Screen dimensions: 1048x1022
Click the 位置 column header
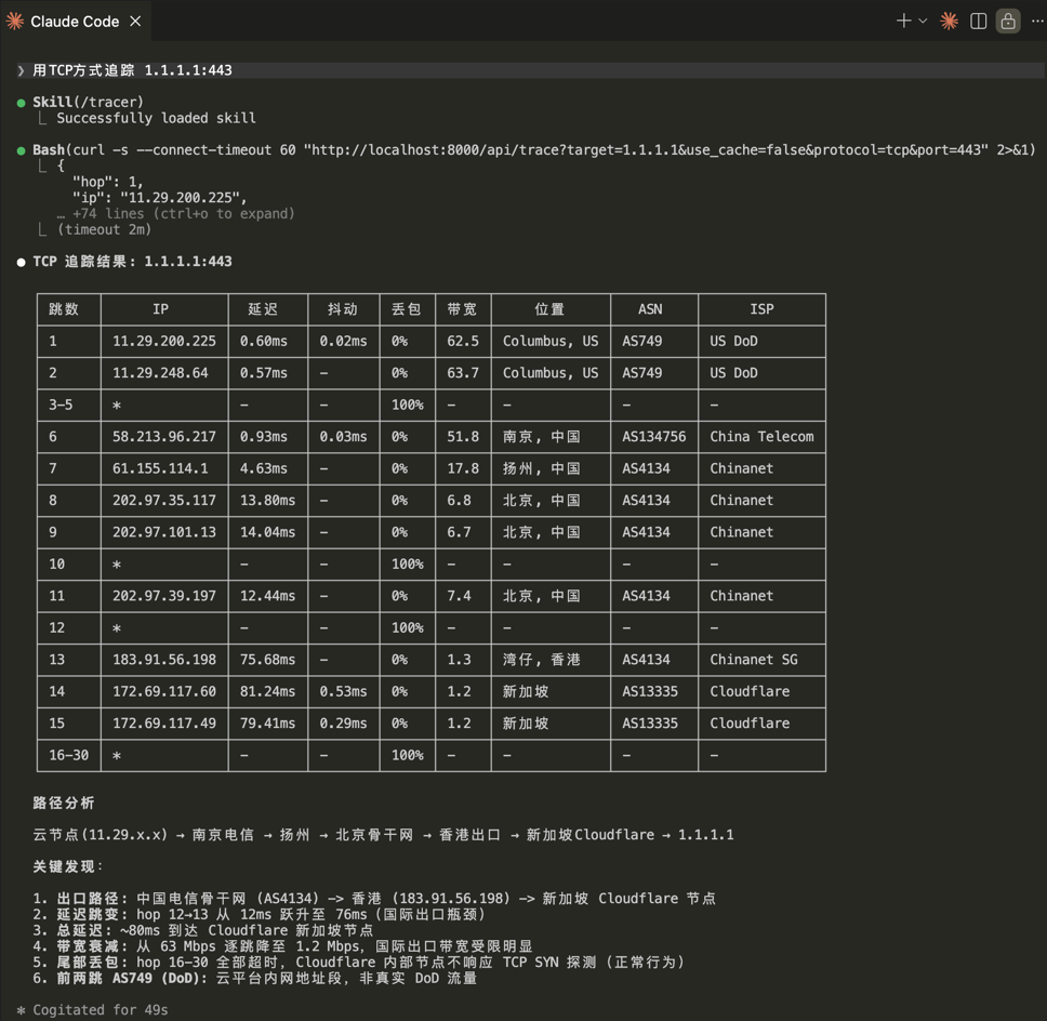(551, 309)
